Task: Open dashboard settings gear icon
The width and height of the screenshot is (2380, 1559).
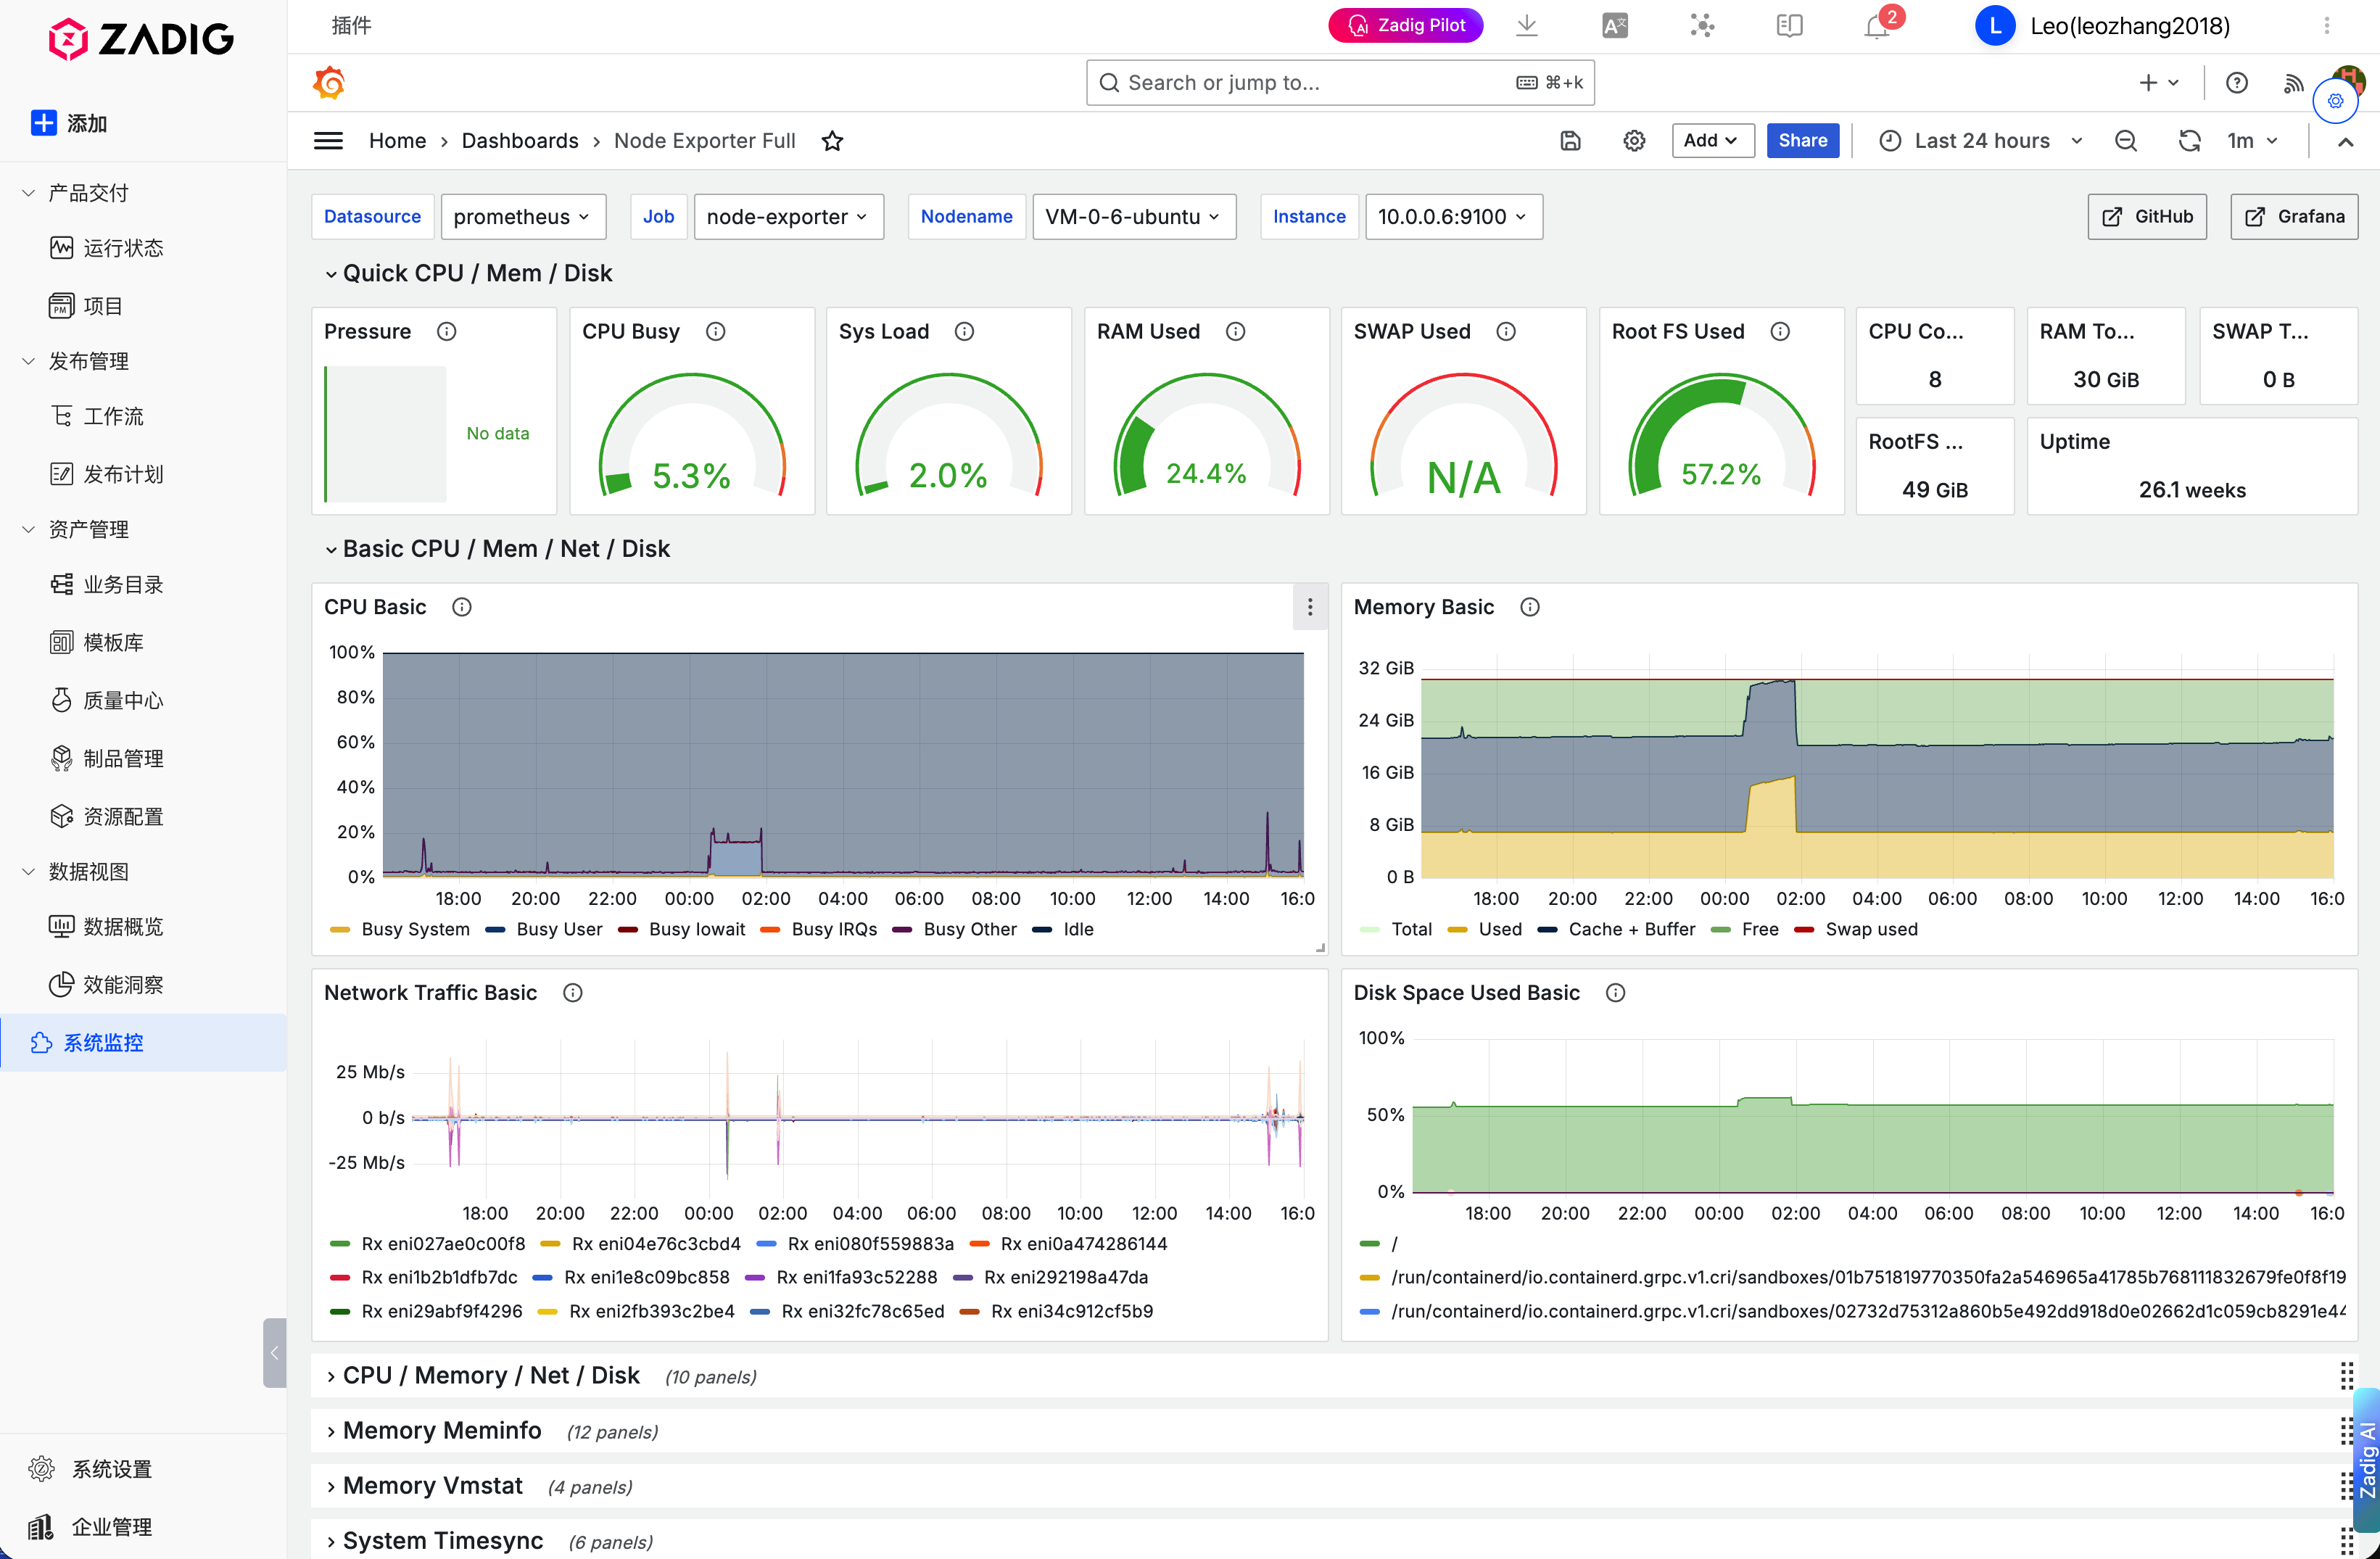Action: coord(1634,141)
